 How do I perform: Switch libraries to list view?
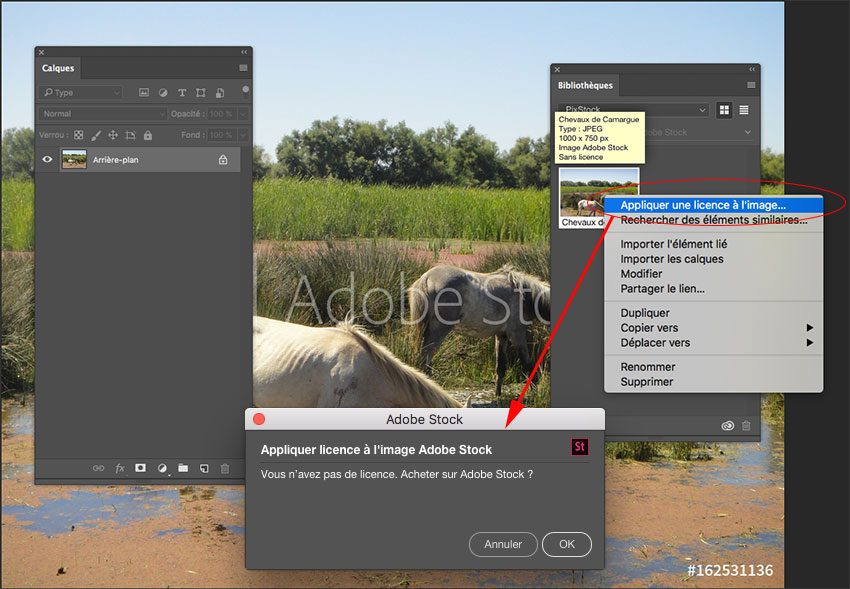tap(744, 110)
